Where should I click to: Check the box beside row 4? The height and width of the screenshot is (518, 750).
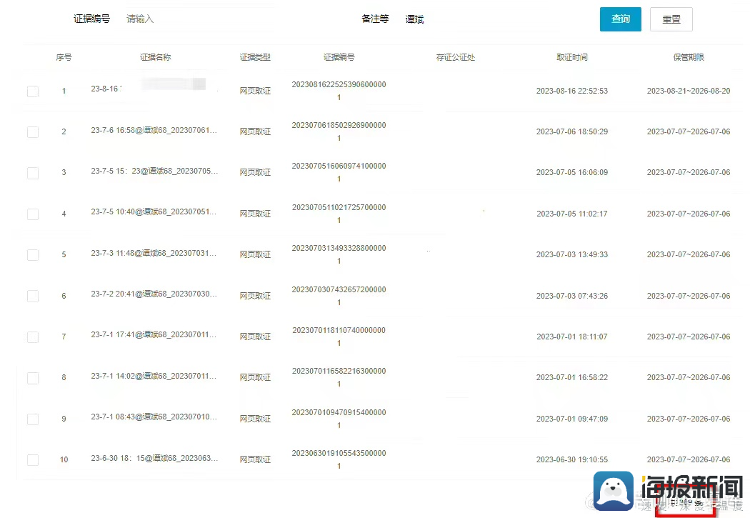tap(33, 214)
